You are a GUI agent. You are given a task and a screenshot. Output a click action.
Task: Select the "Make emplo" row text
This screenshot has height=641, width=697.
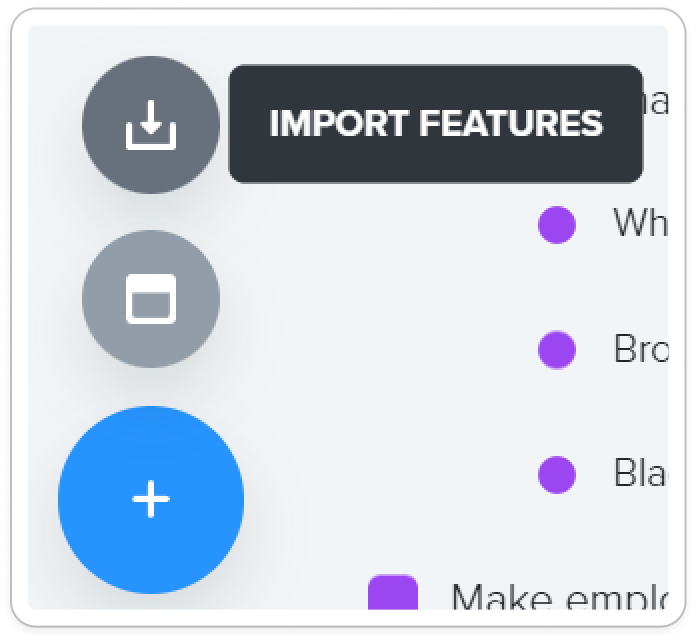pos(559,597)
